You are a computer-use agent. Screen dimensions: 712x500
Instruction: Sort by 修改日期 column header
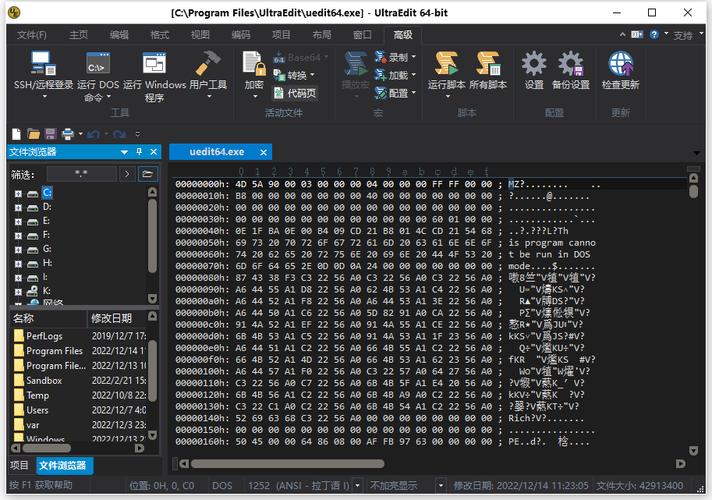[117, 318]
